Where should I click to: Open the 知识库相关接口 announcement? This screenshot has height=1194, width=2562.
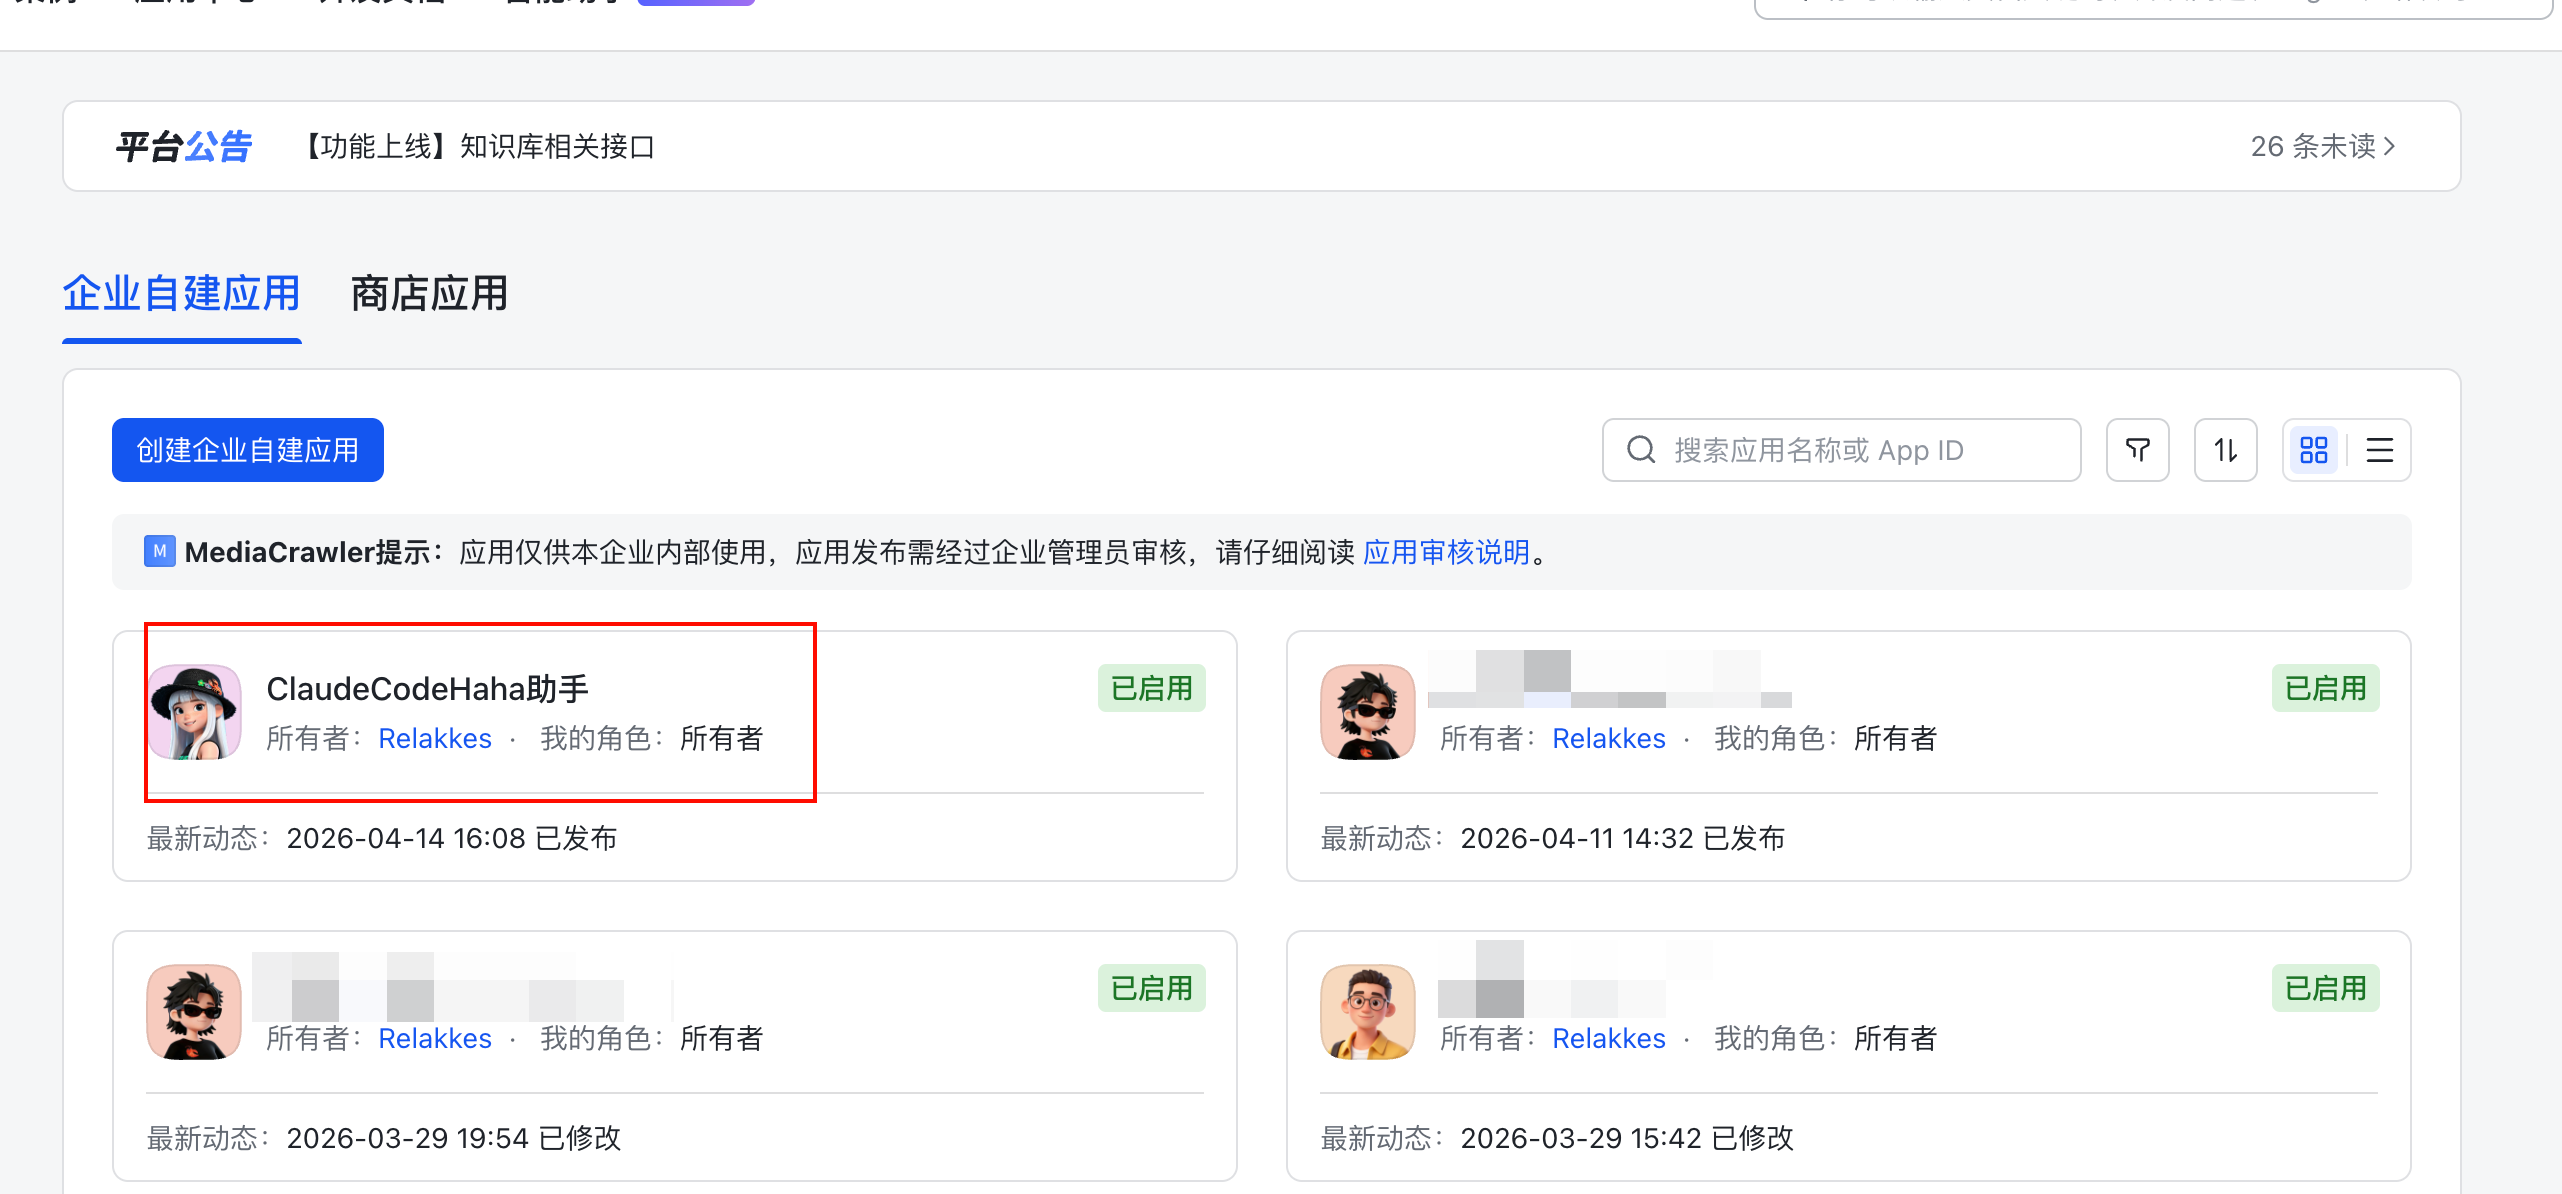[x=557, y=146]
